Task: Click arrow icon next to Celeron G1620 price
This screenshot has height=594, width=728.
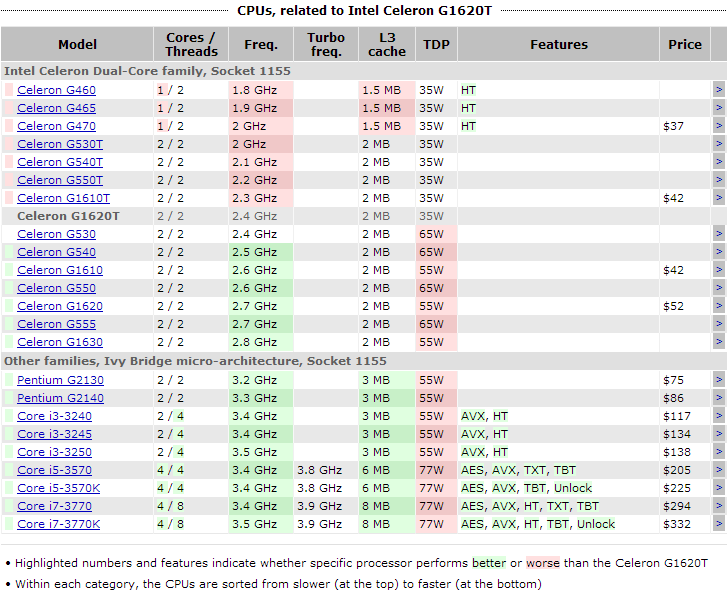Action: [x=719, y=306]
